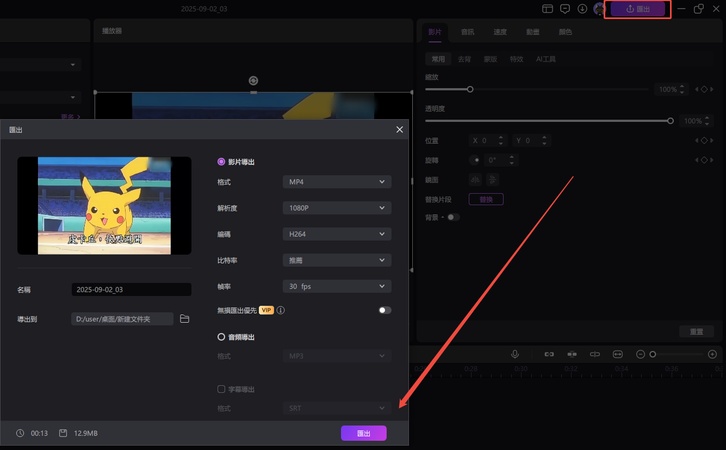The width and height of the screenshot is (726, 450).
Task: Click the fit timeline width icon
Action: click(618, 354)
